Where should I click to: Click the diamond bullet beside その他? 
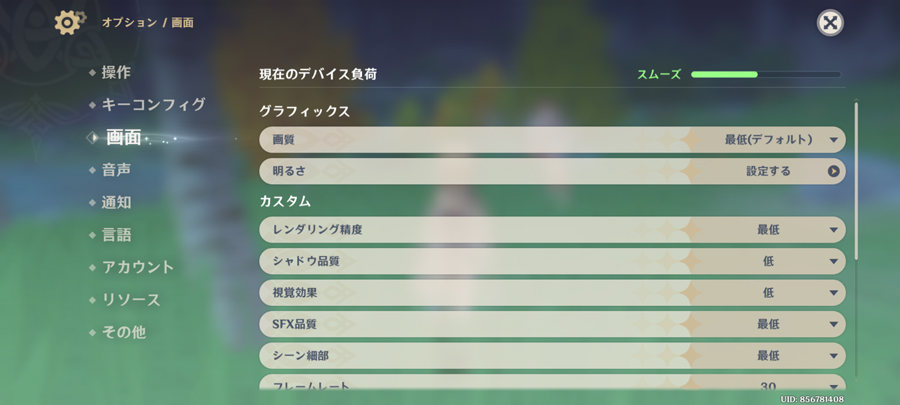point(92,333)
